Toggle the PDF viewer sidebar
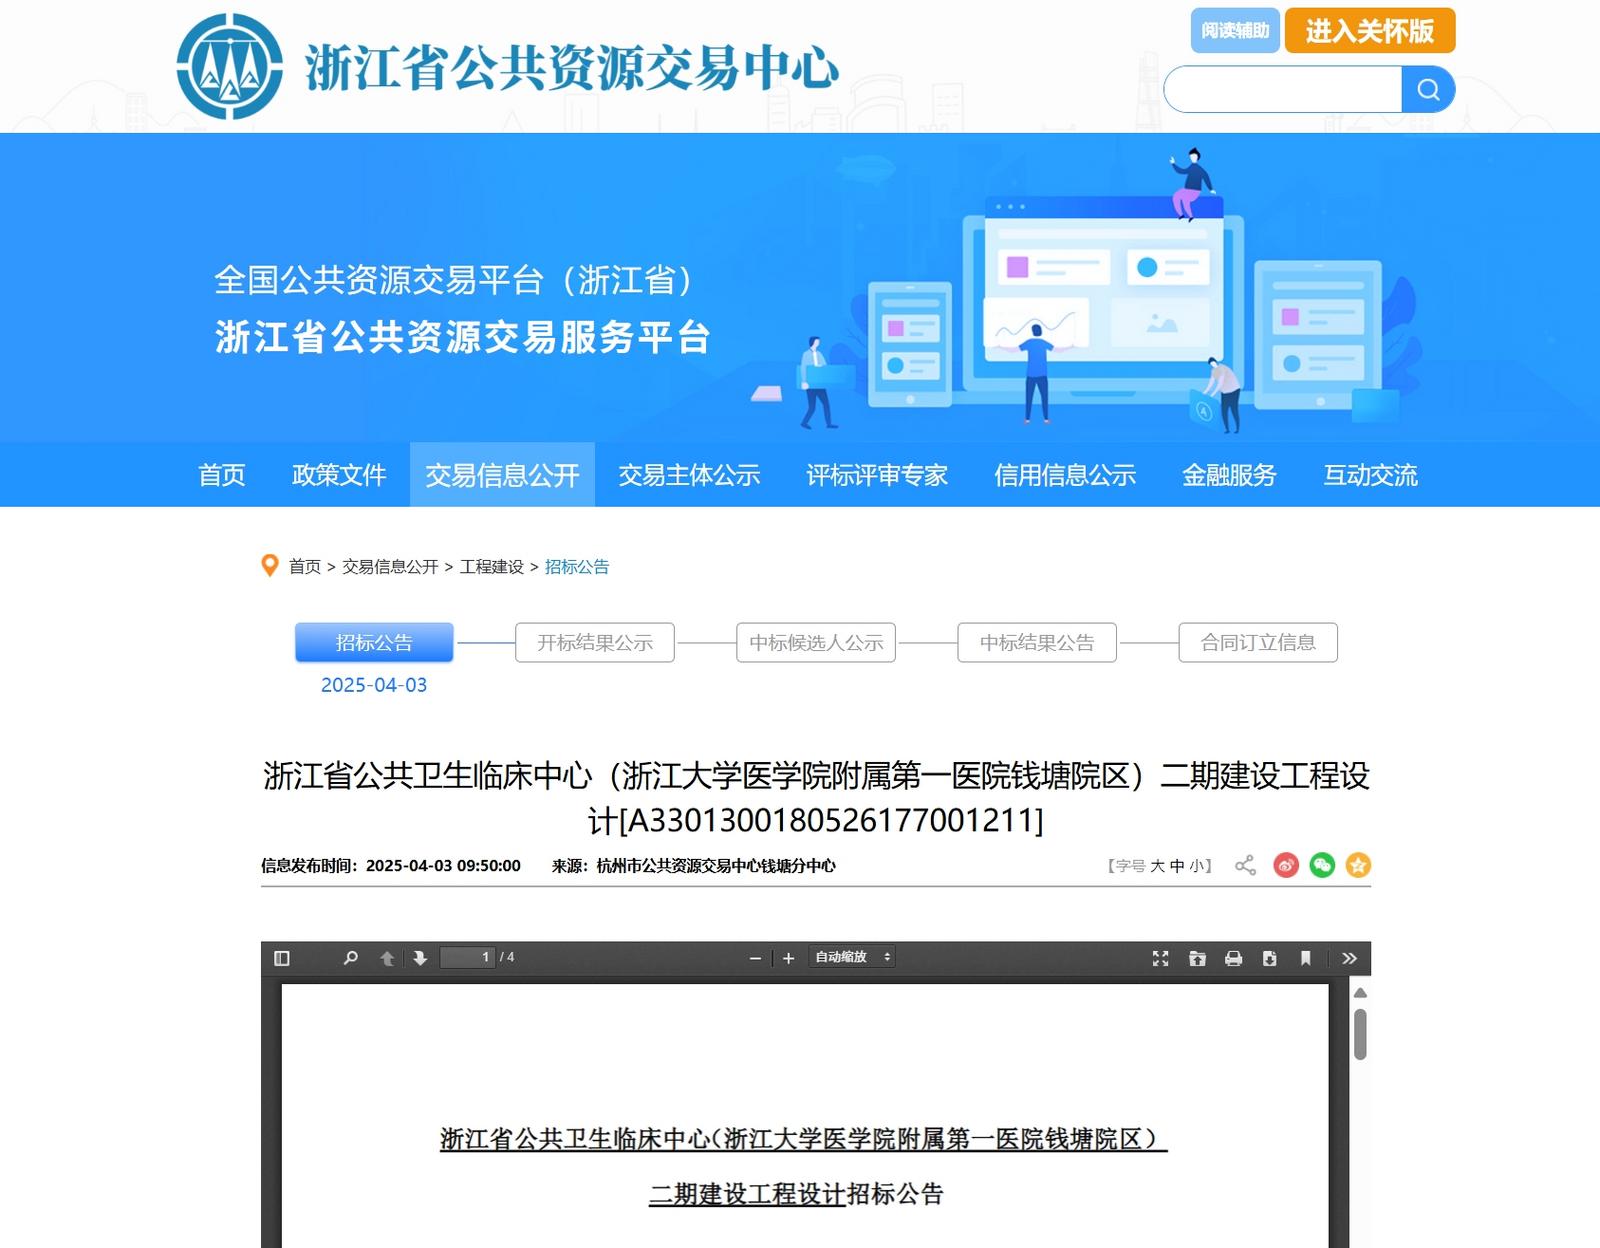The height and width of the screenshot is (1248, 1600). click(282, 958)
